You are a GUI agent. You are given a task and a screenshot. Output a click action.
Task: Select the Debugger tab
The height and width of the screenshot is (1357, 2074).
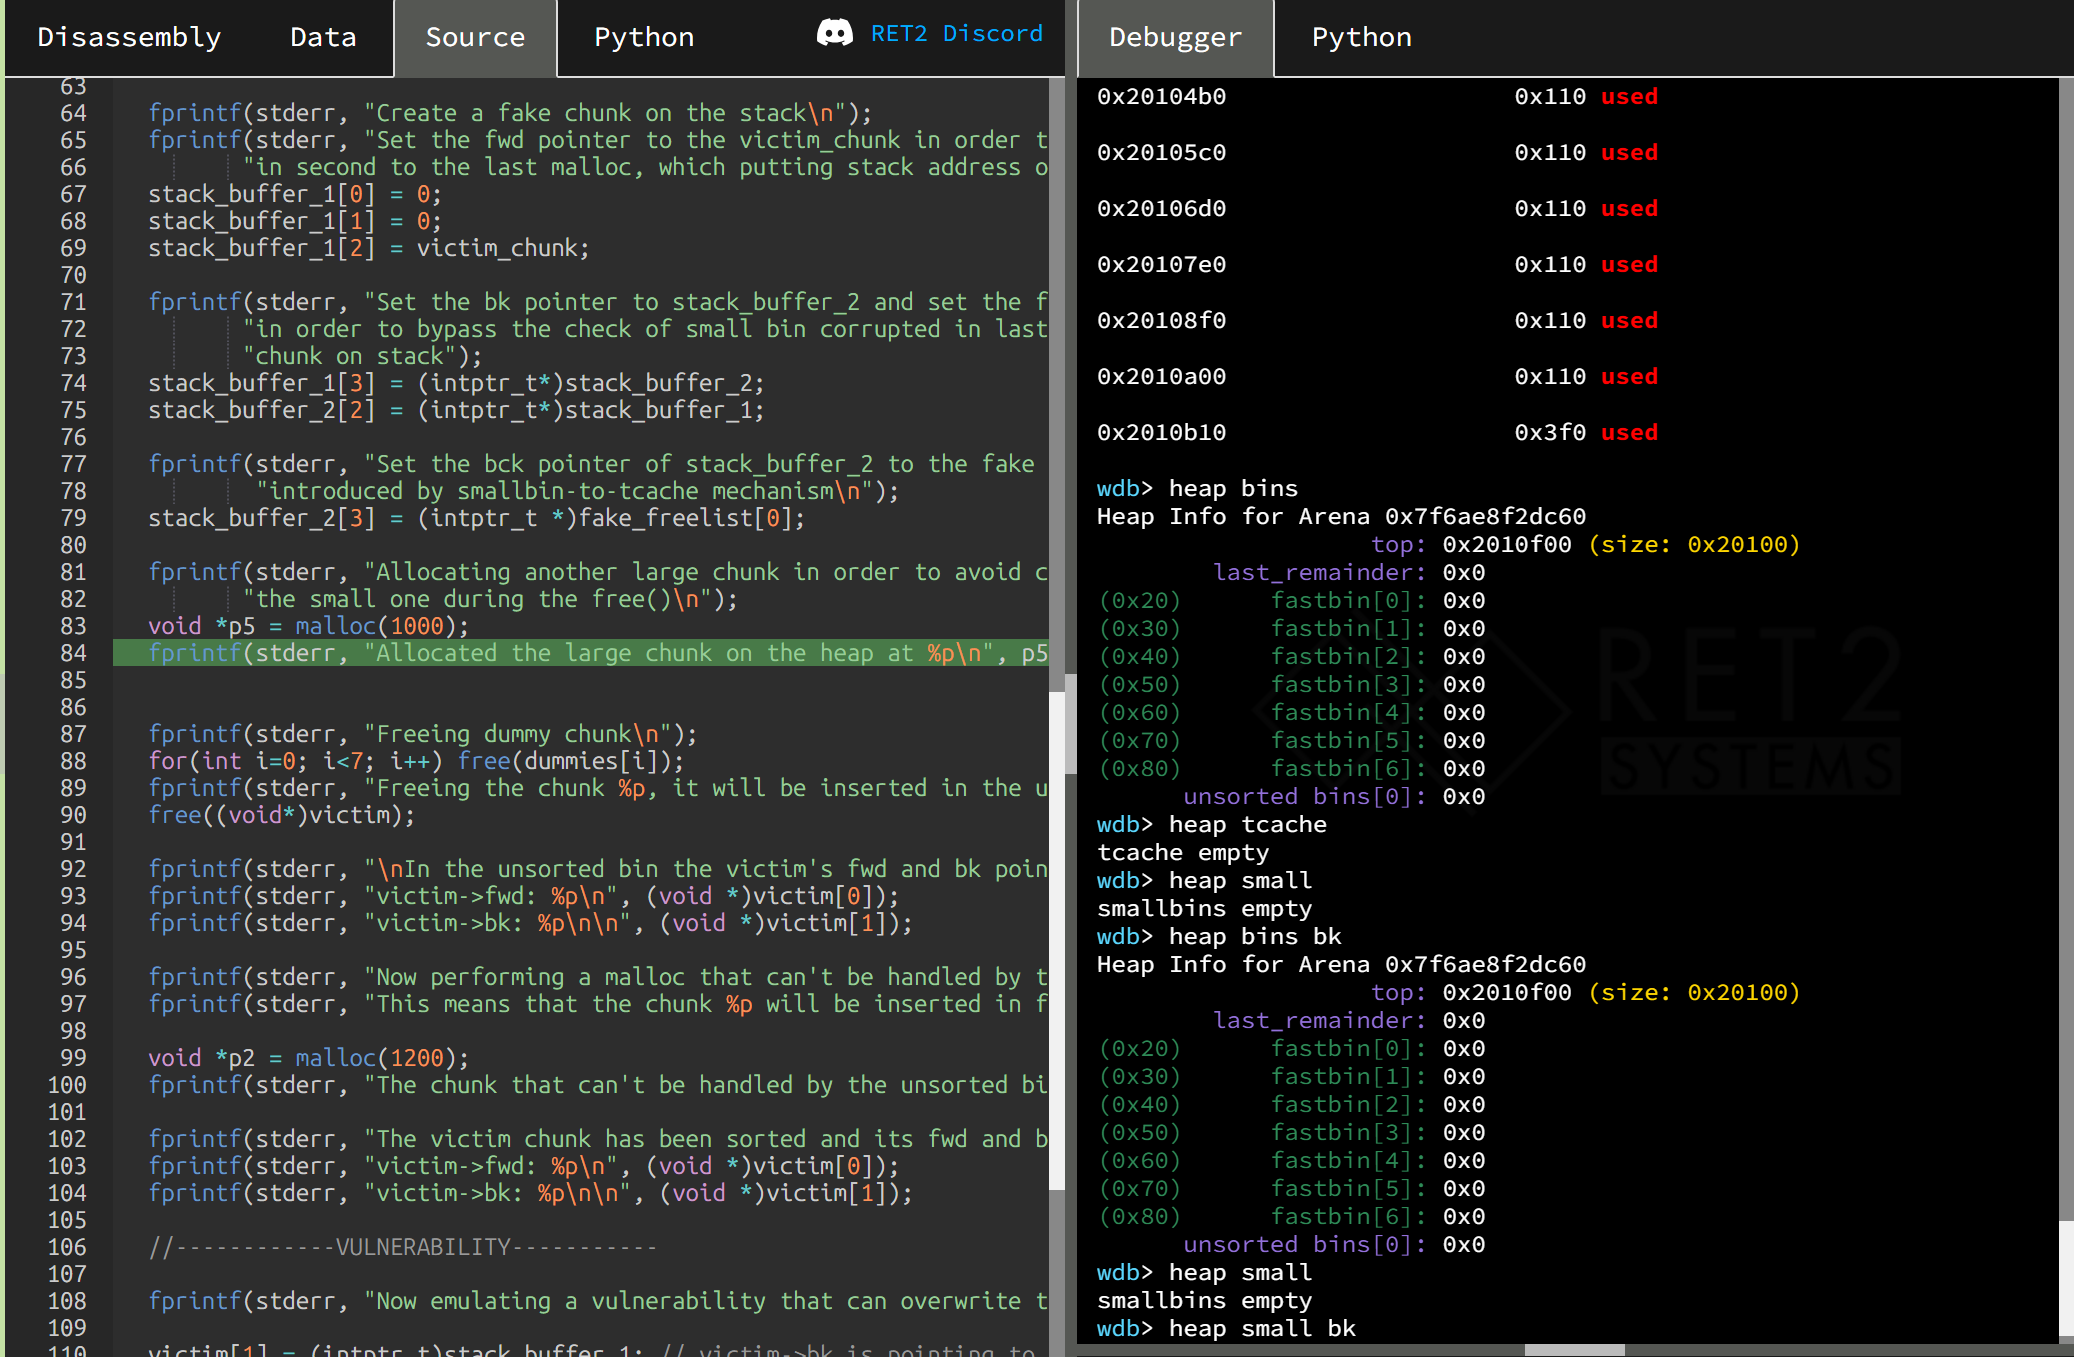tap(1175, 37)
